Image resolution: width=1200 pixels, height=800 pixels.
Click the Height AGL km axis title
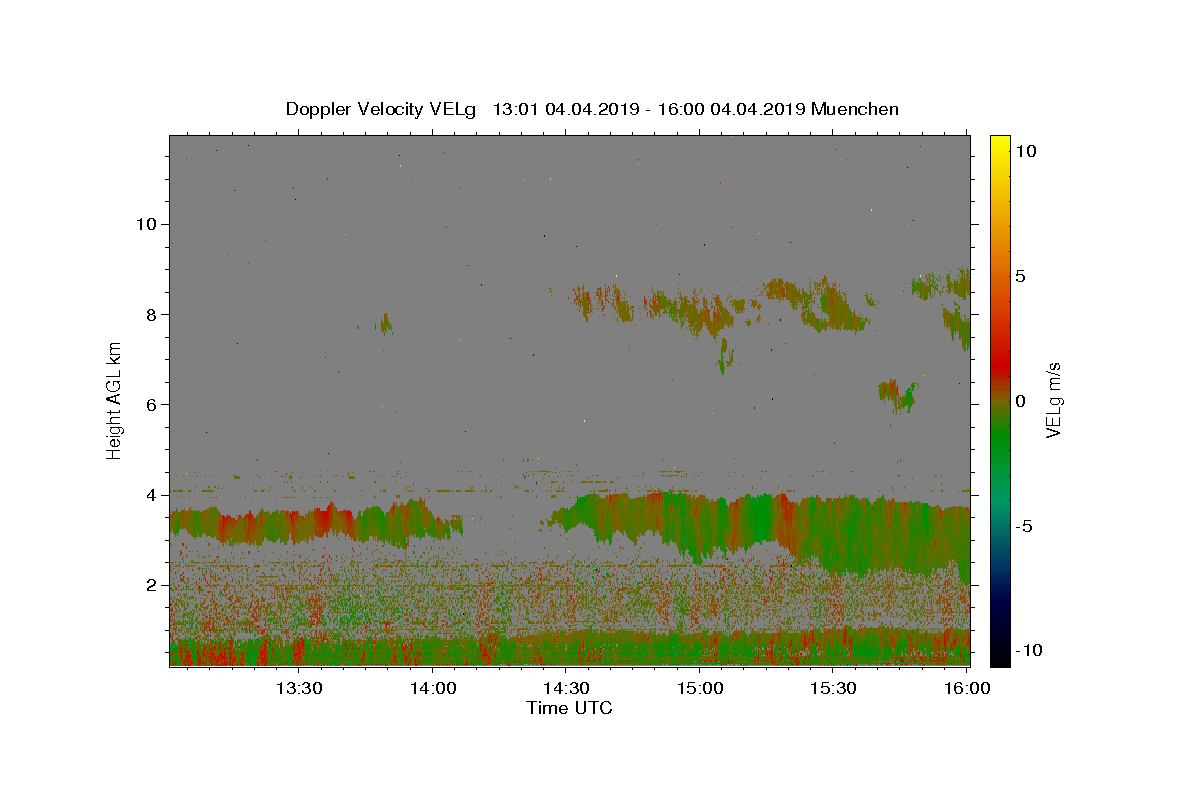(115, 400)
